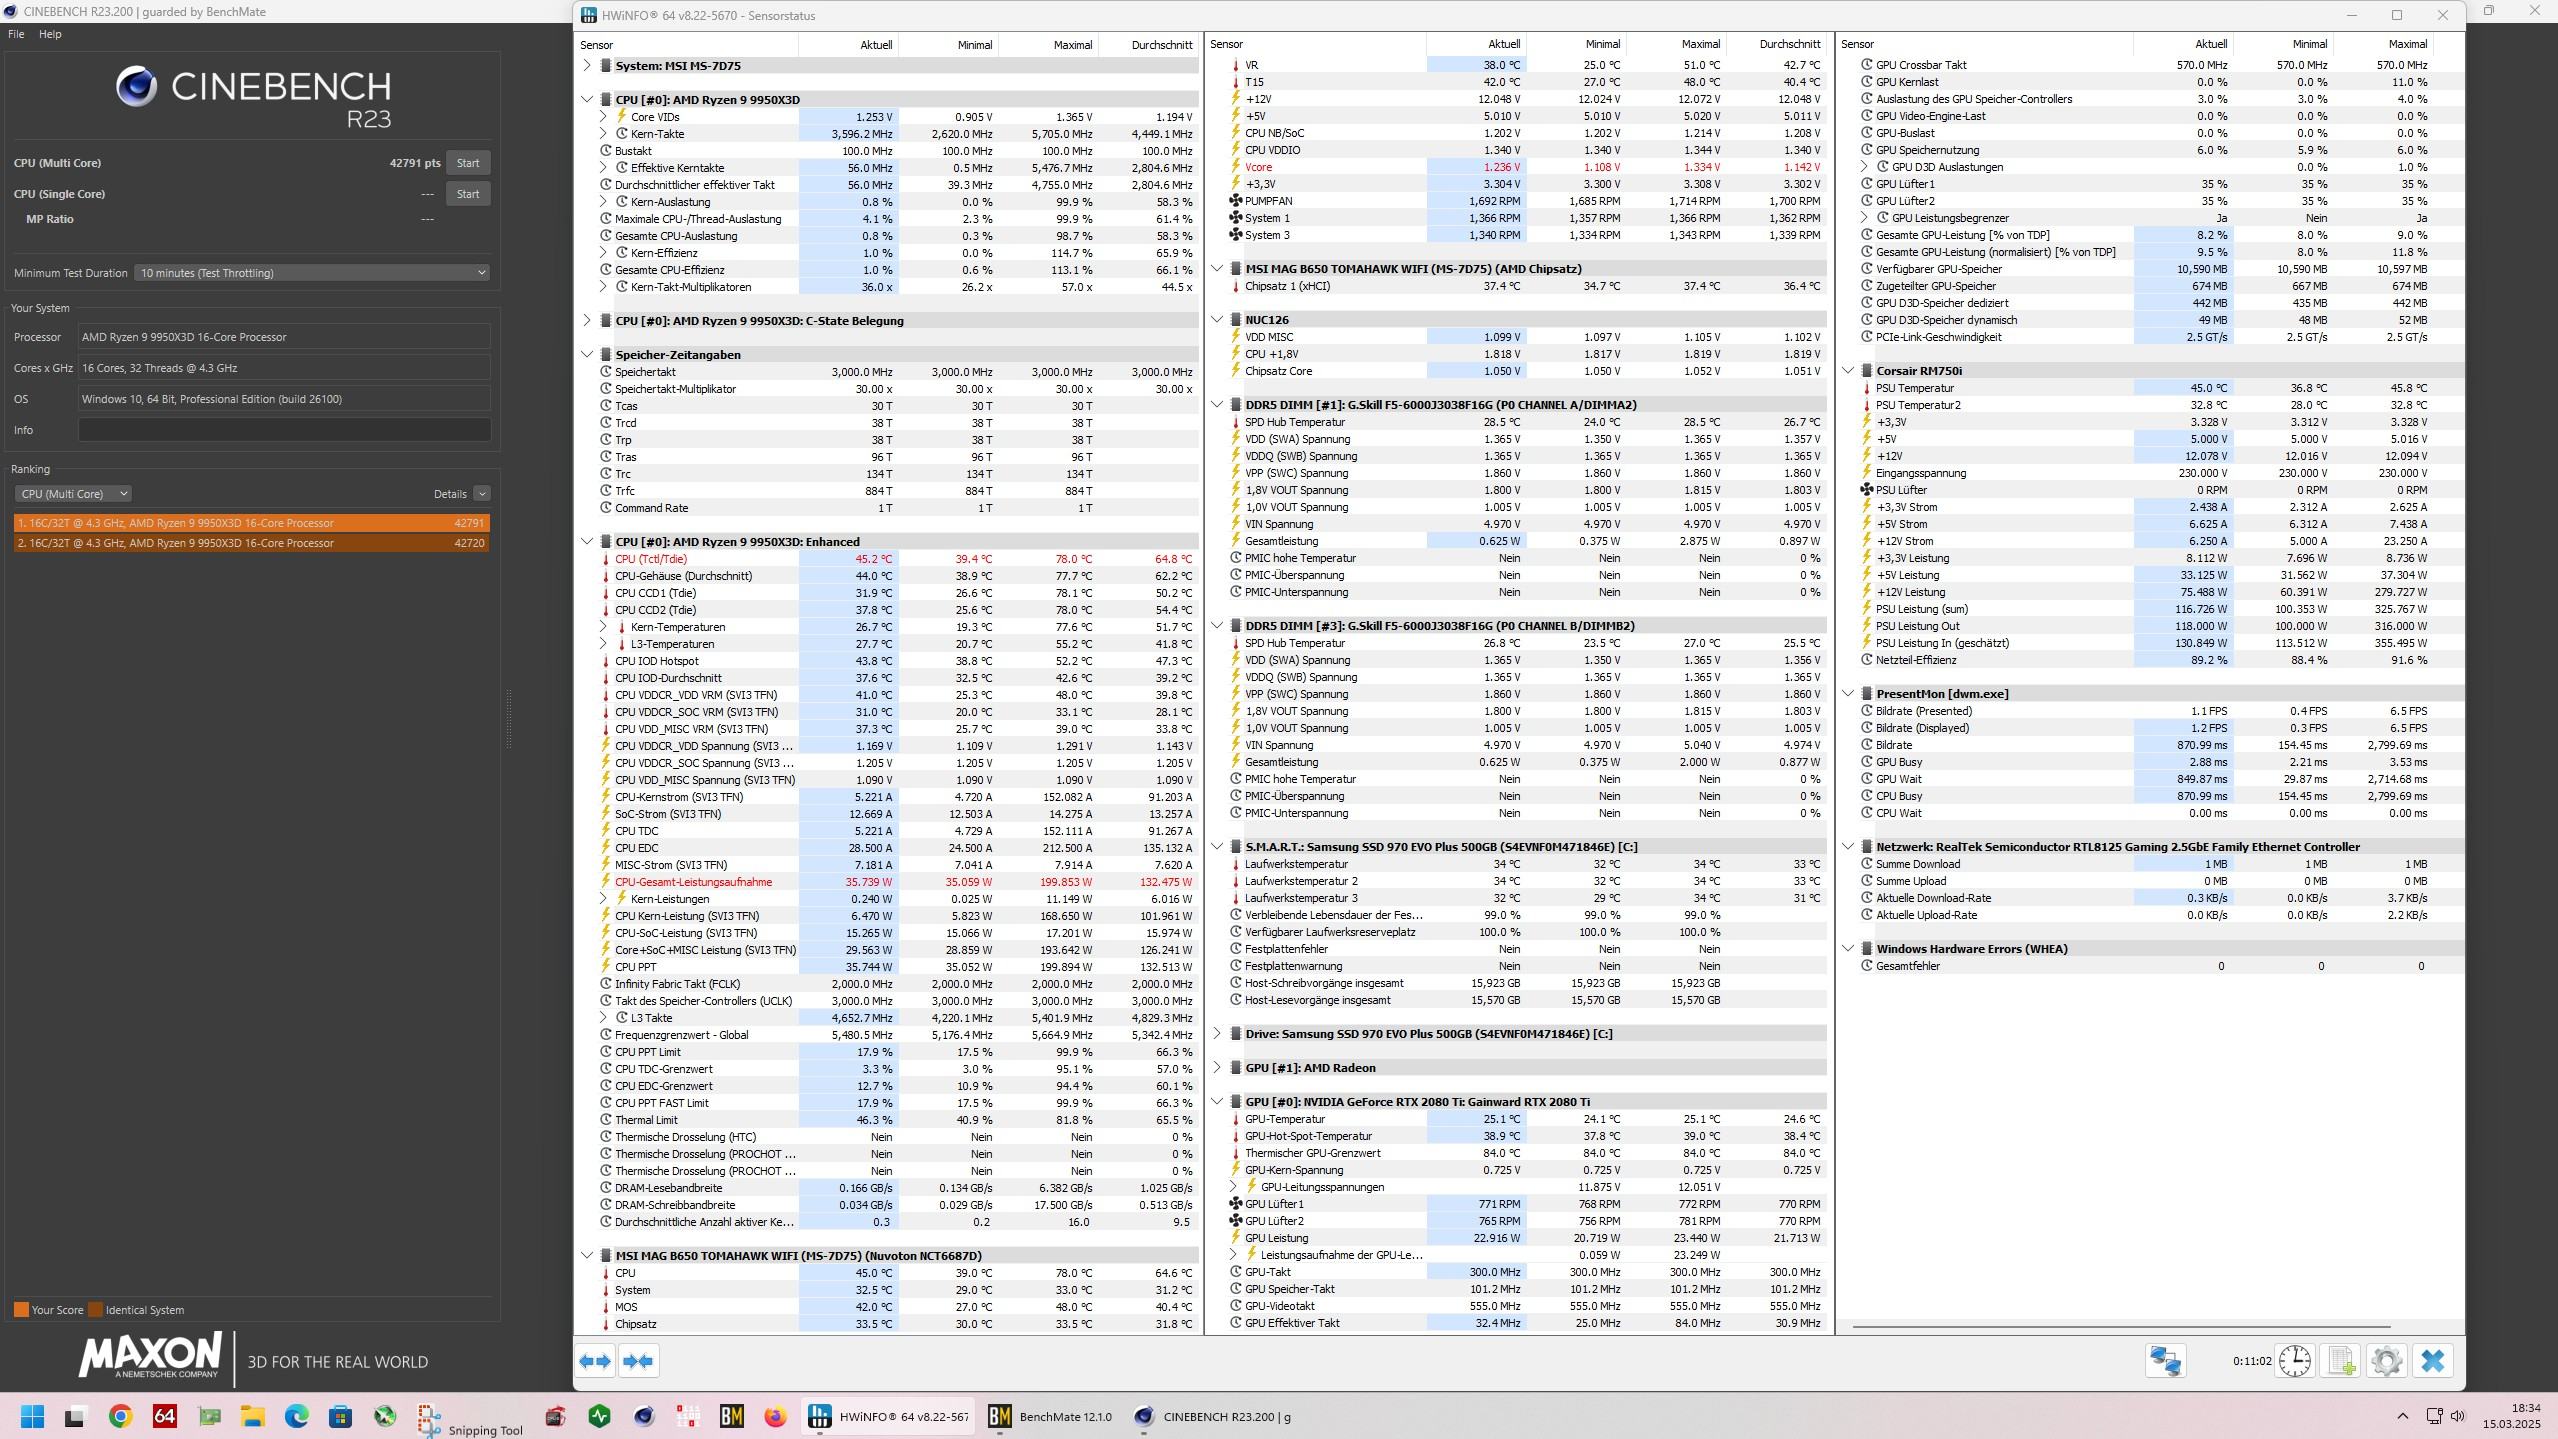Viewport: 2558px width, 1439px height.
Task: Open the File menu in Cinebench
Action: point(16,34)
